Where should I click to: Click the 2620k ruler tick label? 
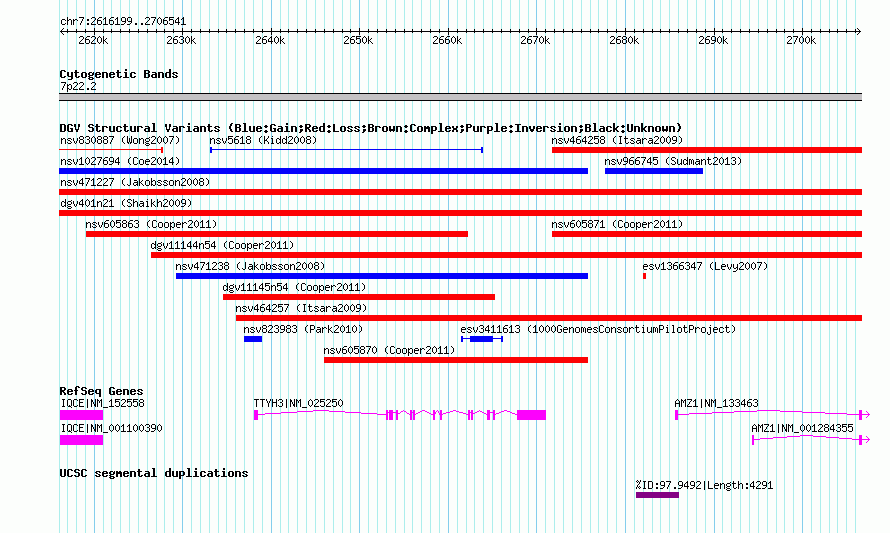pos(93,41)
